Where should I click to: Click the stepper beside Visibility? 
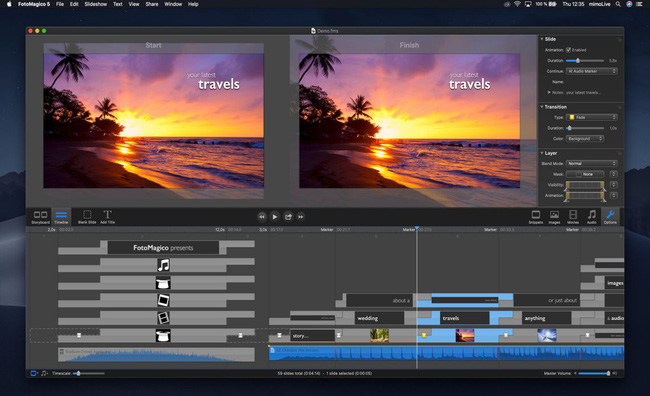614,185
